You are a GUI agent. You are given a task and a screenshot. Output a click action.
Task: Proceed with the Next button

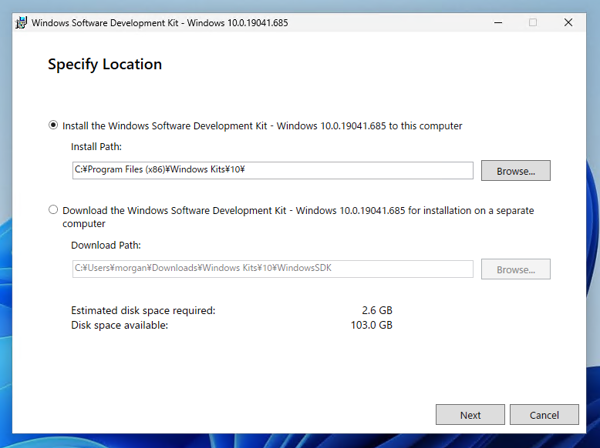[x=470, y=415]
